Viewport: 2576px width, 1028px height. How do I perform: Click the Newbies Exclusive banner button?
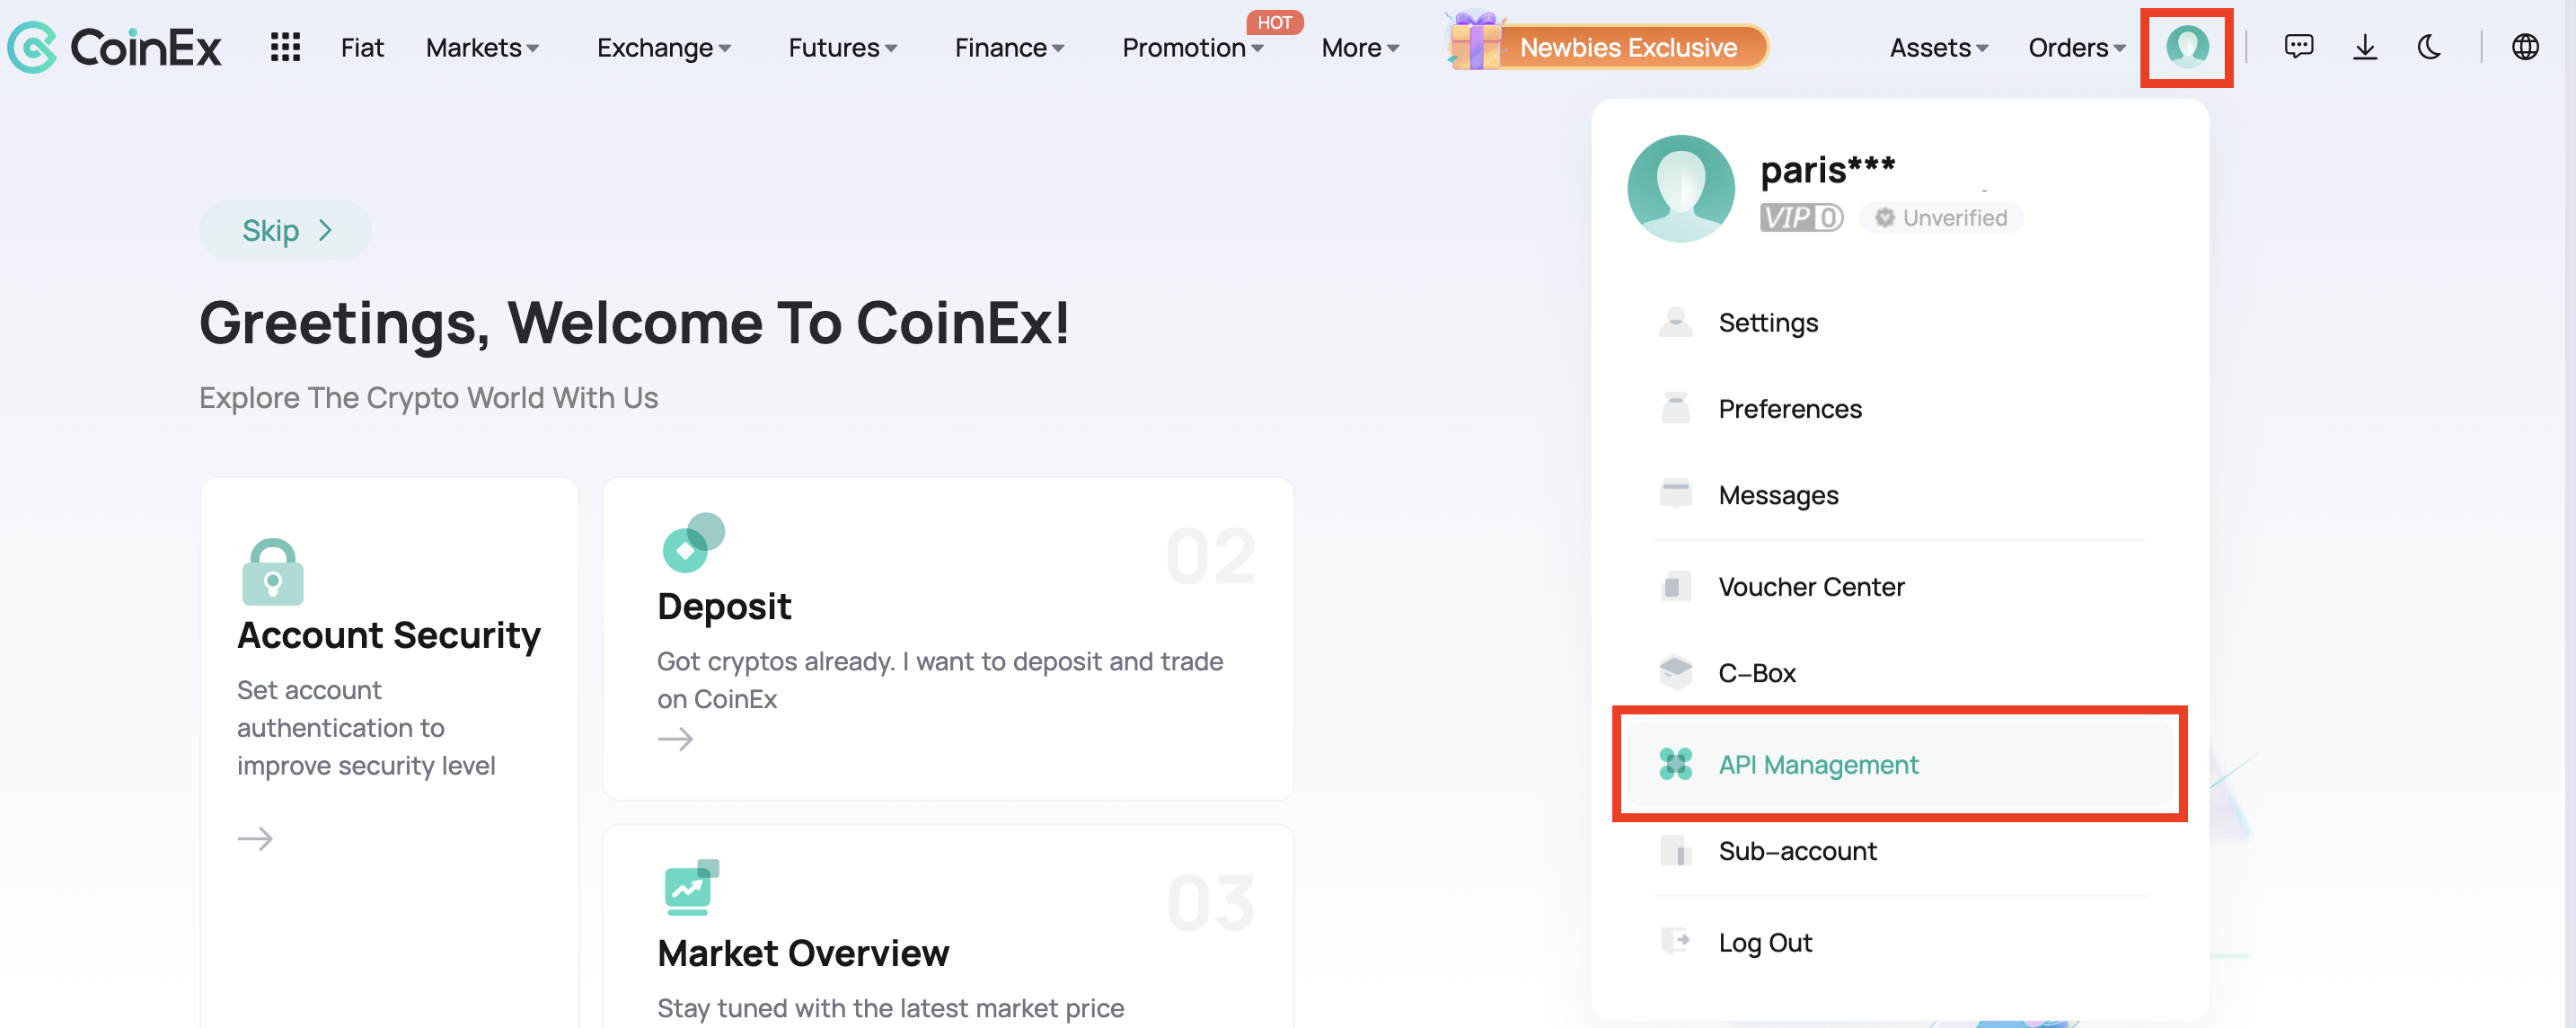[1627, 47]
